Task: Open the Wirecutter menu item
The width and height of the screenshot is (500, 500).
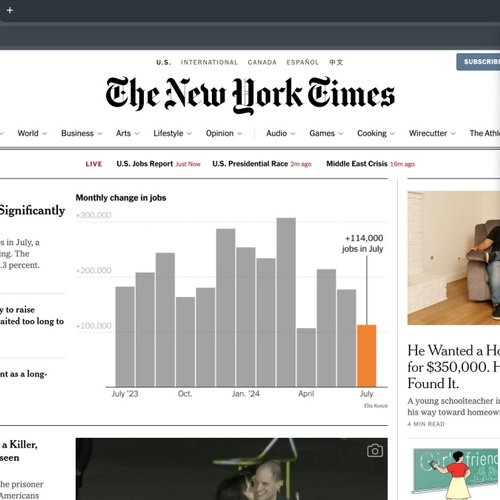Action: pos(428,133)
